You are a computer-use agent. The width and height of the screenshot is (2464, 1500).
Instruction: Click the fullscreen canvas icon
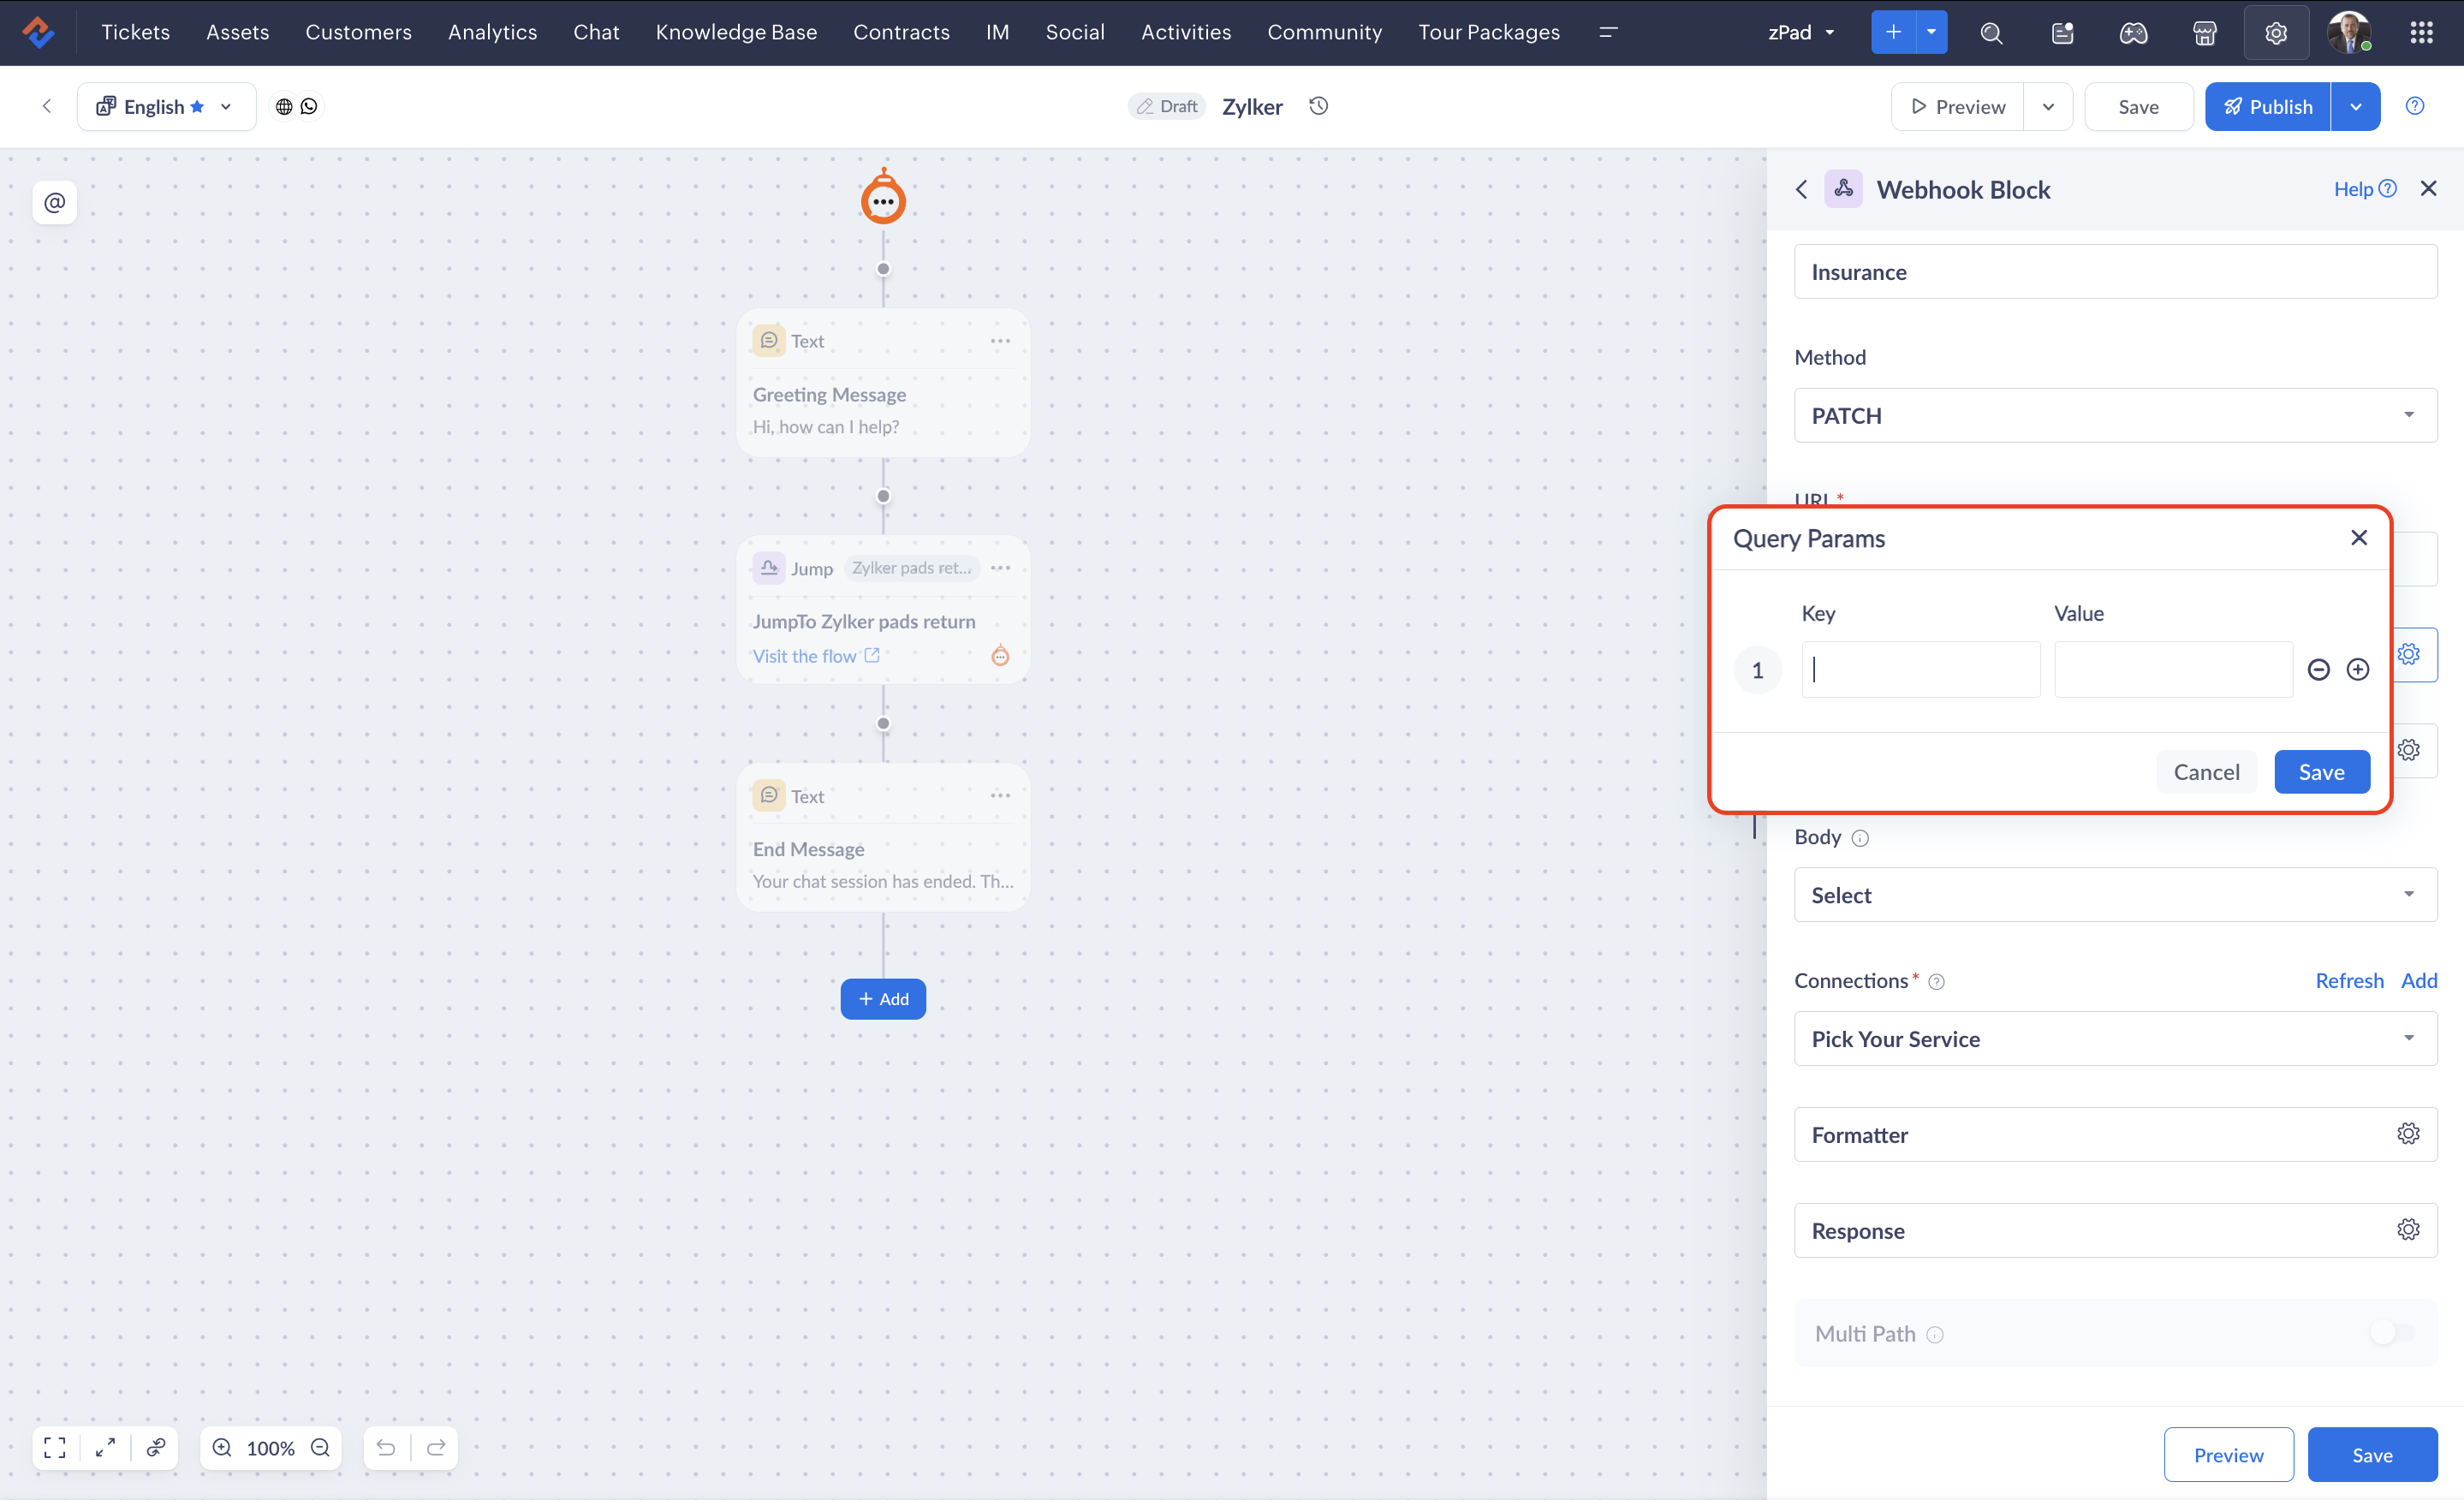click(55, 1447)
